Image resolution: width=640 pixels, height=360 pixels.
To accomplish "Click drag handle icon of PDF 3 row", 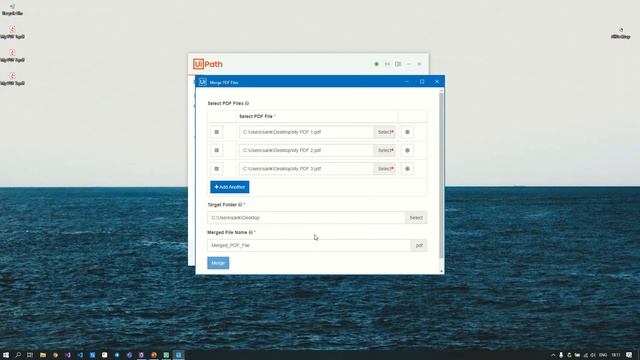I will coord(217,169).
